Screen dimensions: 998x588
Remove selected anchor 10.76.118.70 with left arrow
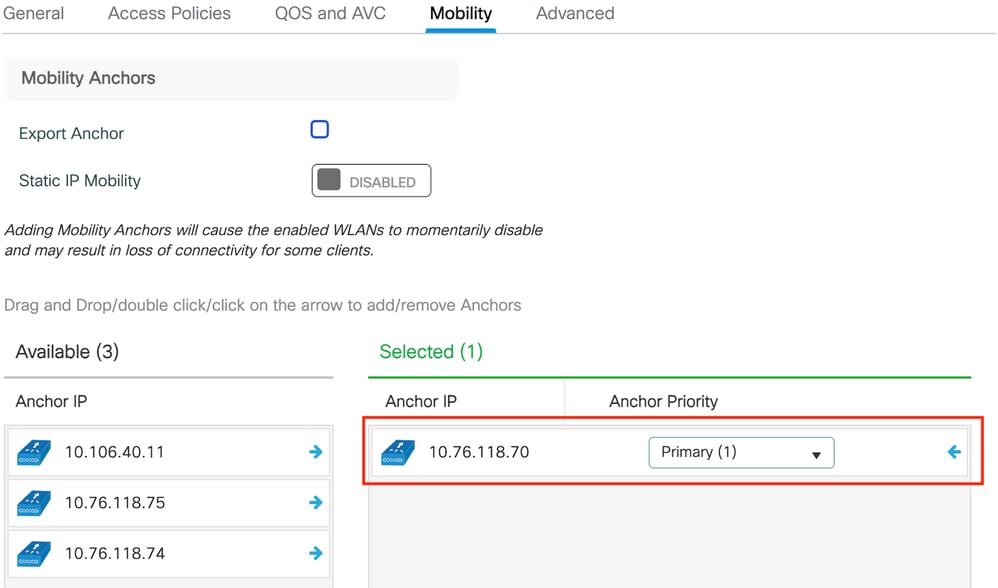pyautogui.click(x=954, y=452)
